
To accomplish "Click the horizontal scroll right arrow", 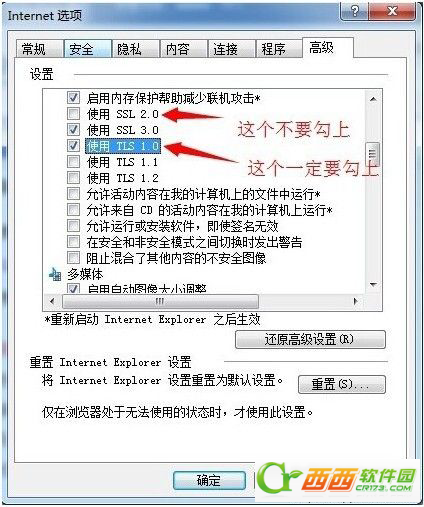I will click(x=355, y=301).
